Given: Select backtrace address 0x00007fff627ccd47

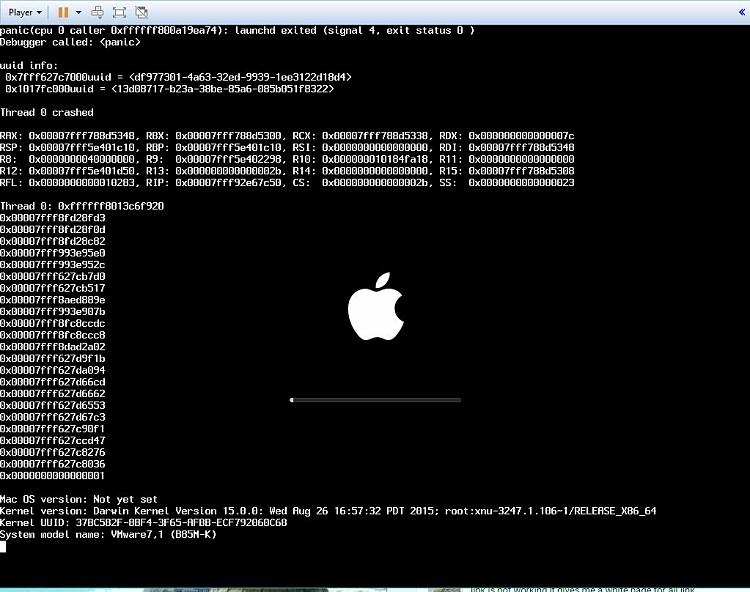Looking at the screenshot, I should point(53,440).
